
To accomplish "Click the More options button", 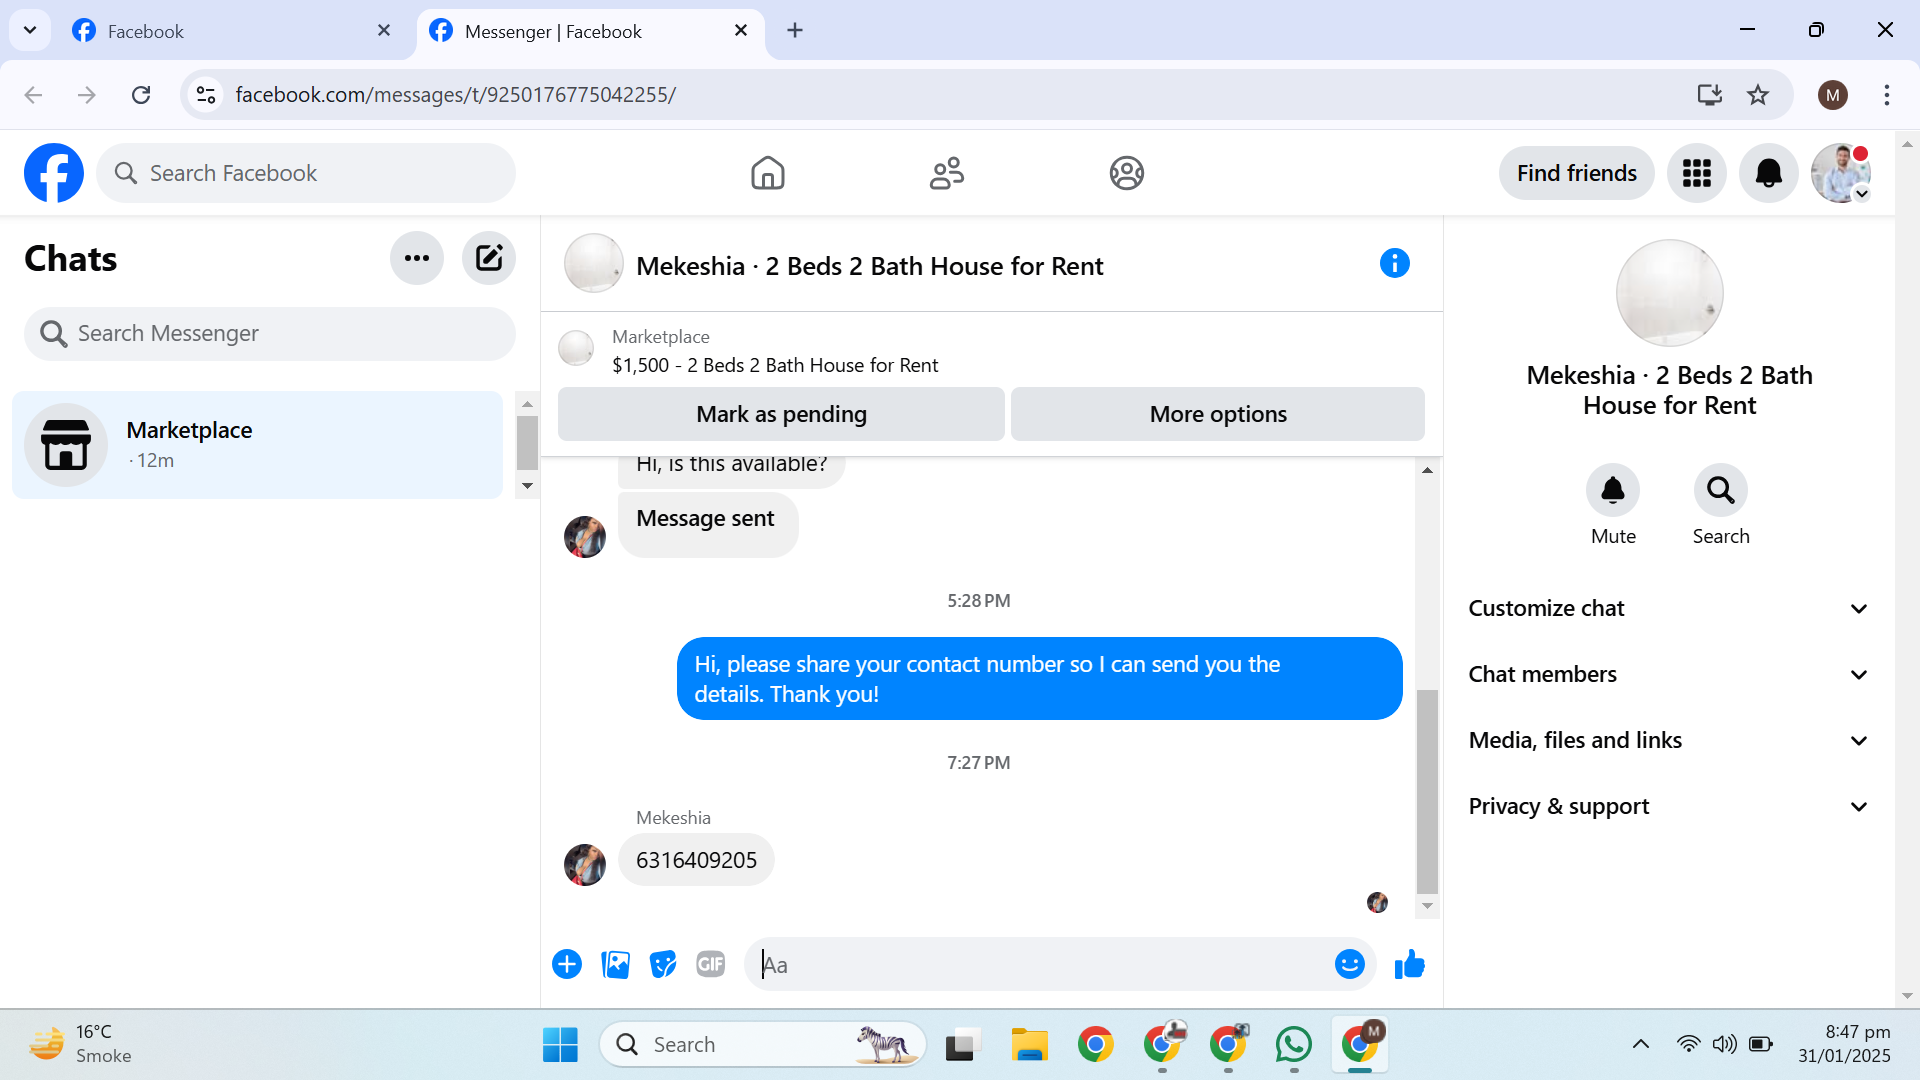I will point(1218,414).
